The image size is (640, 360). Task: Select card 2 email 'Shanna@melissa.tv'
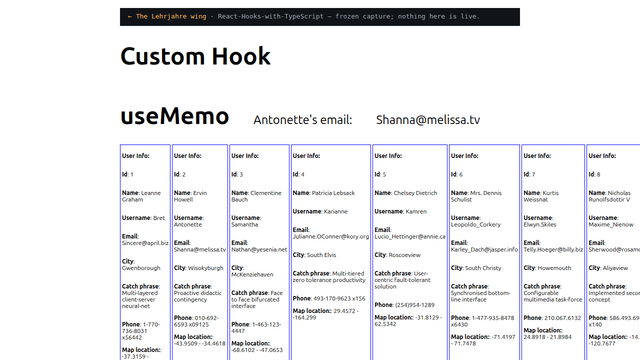(x=200, y=249)
